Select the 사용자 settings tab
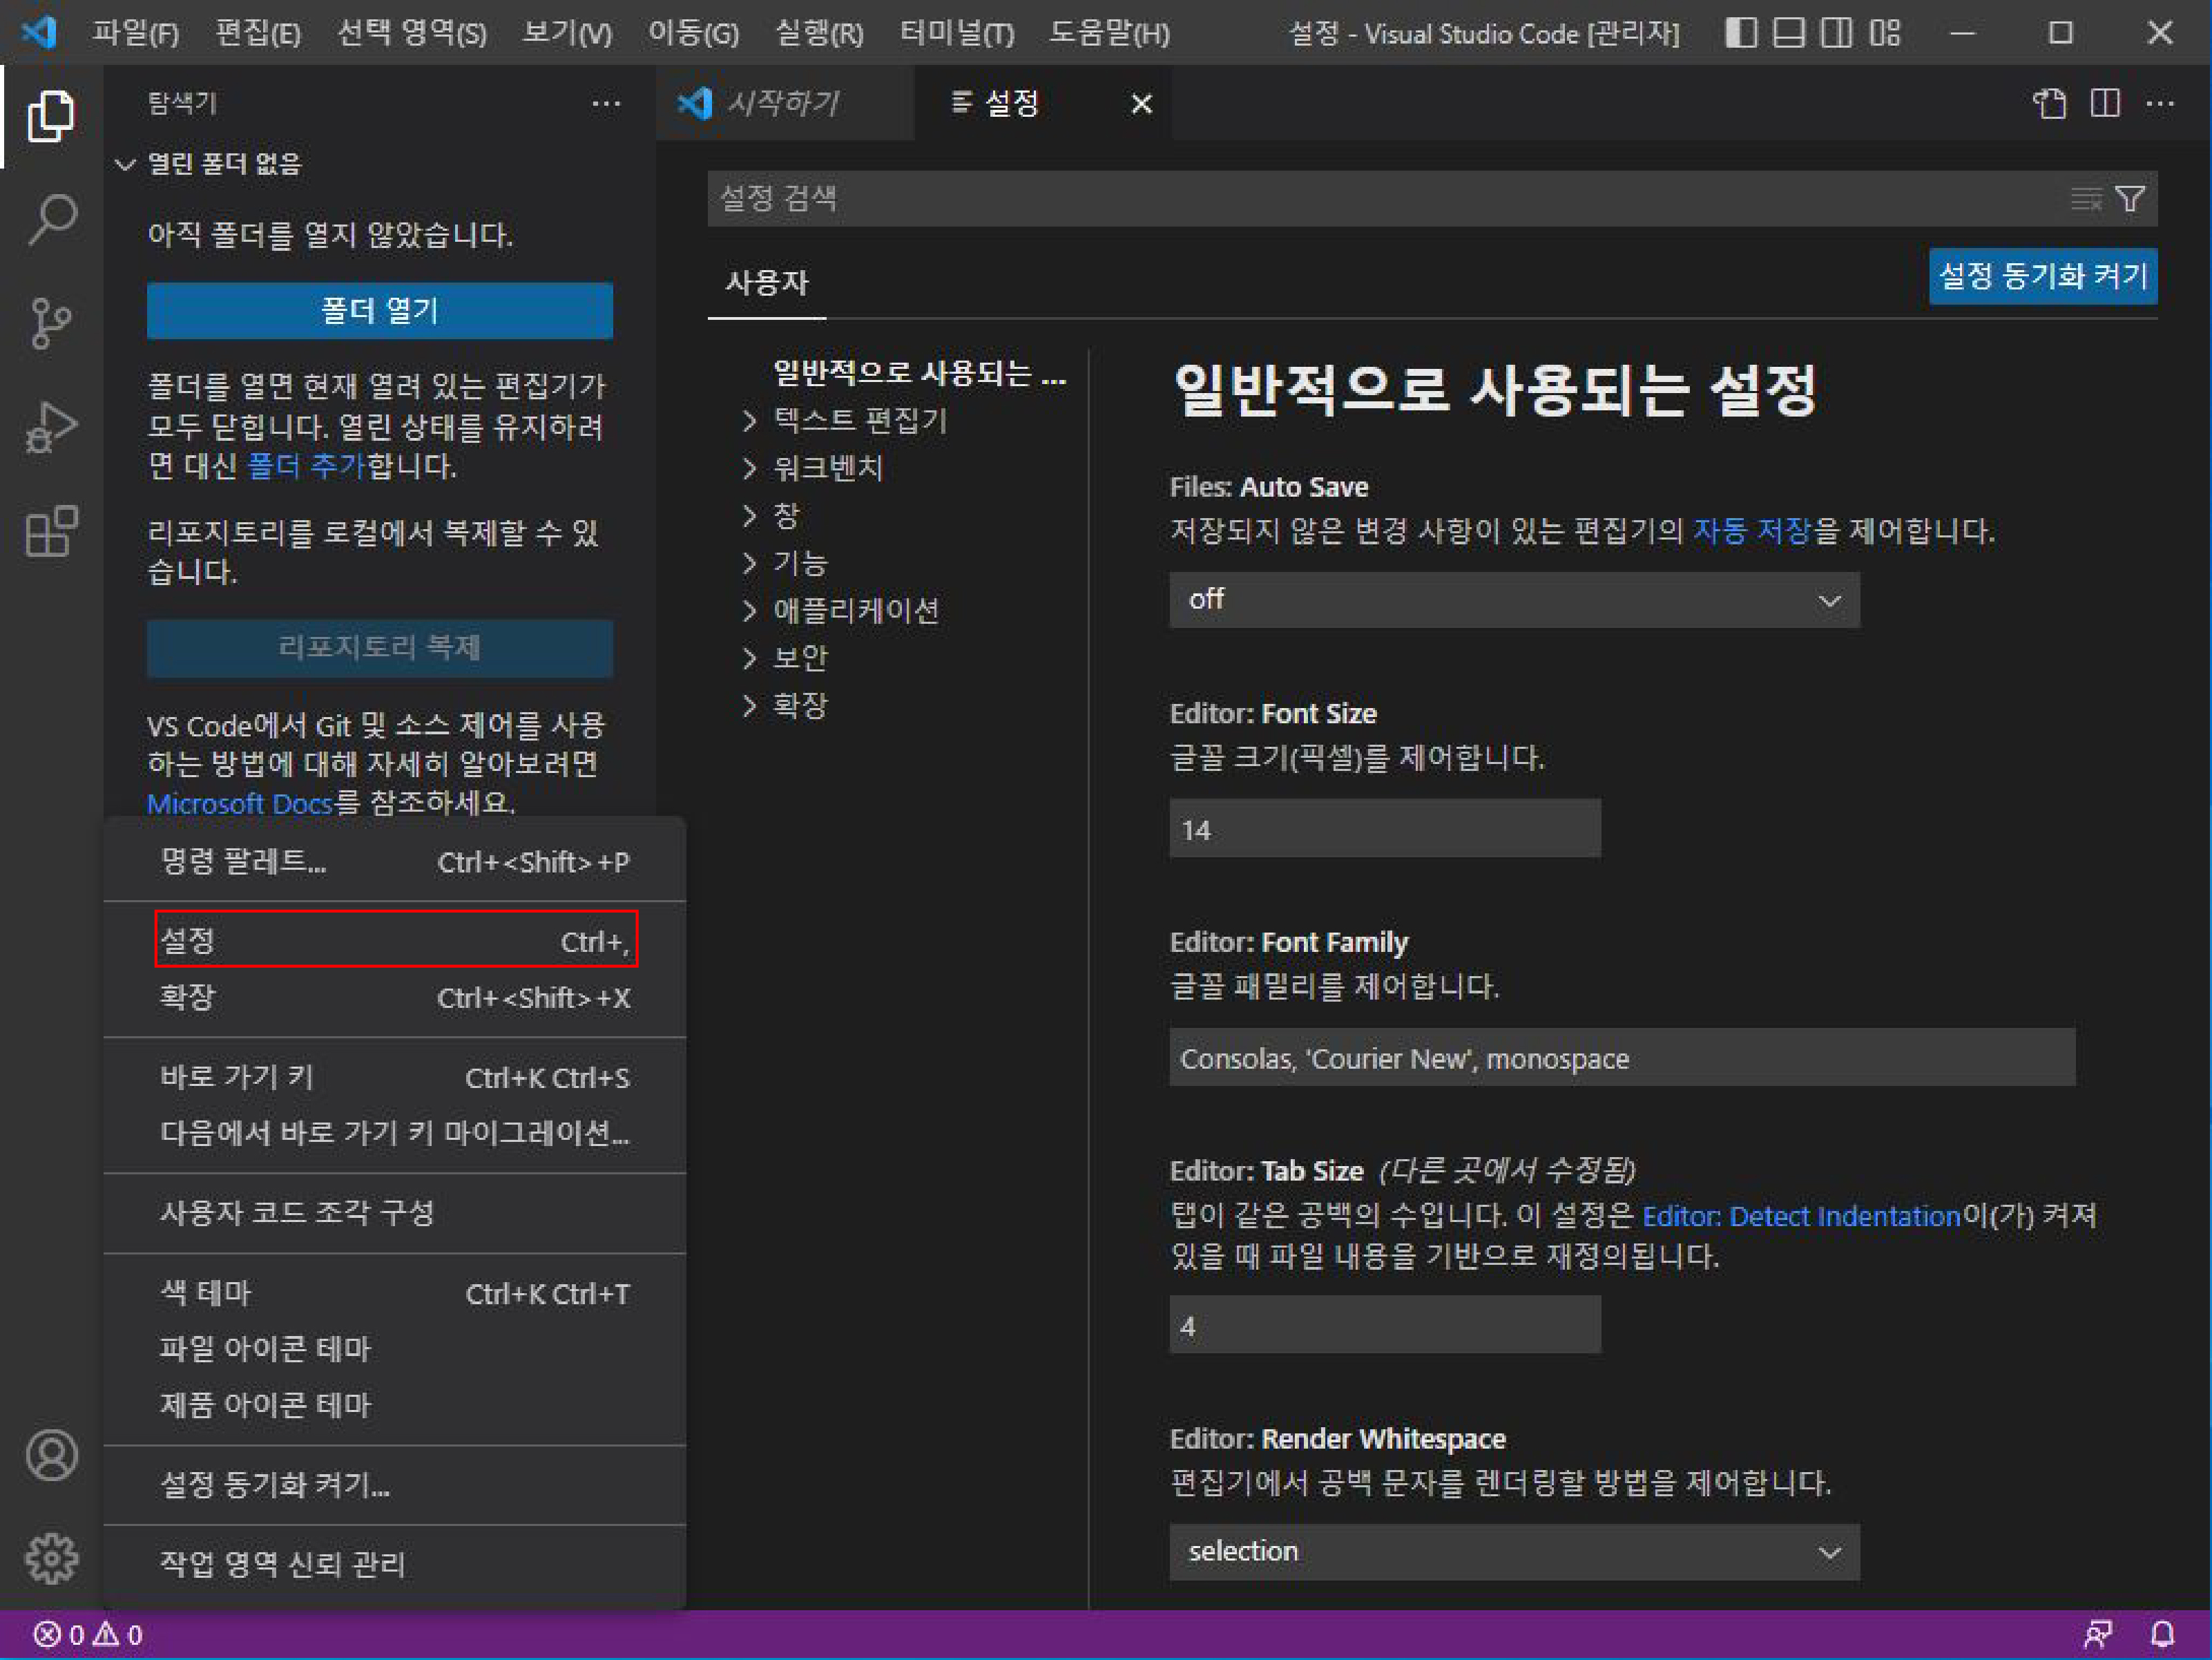Viewport: 2212px width, 1660px height. coord(767,283)
